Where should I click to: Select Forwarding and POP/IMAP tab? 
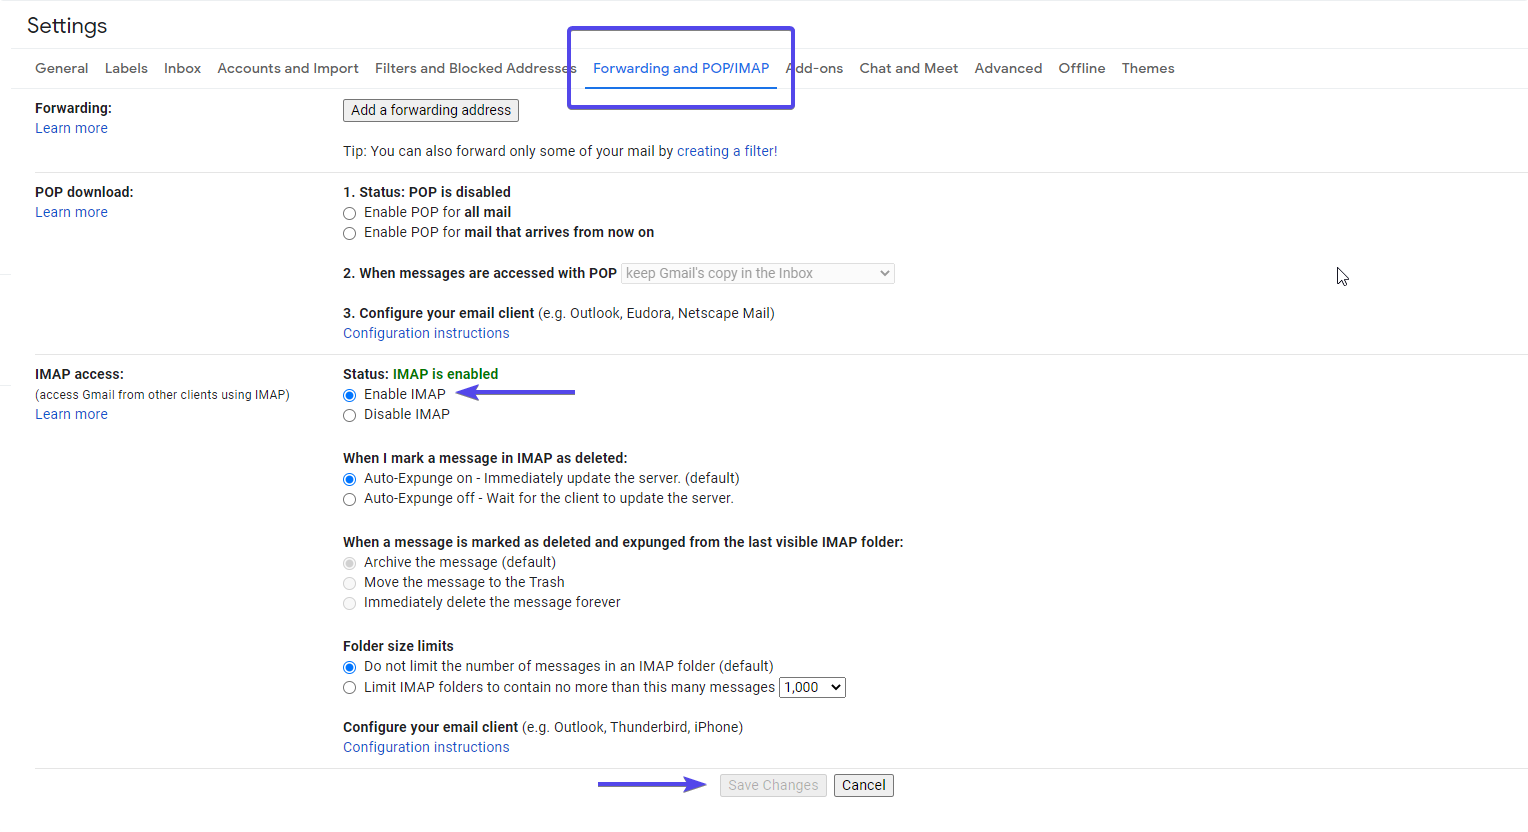click(x=681, y=68)
